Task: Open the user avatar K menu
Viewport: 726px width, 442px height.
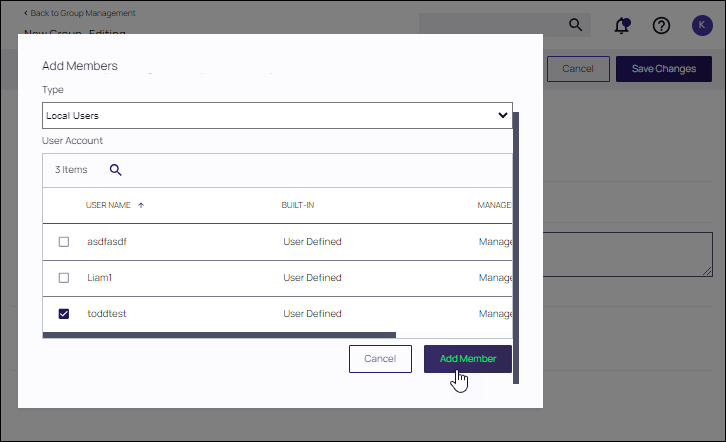Action: [x=701, y=25]
